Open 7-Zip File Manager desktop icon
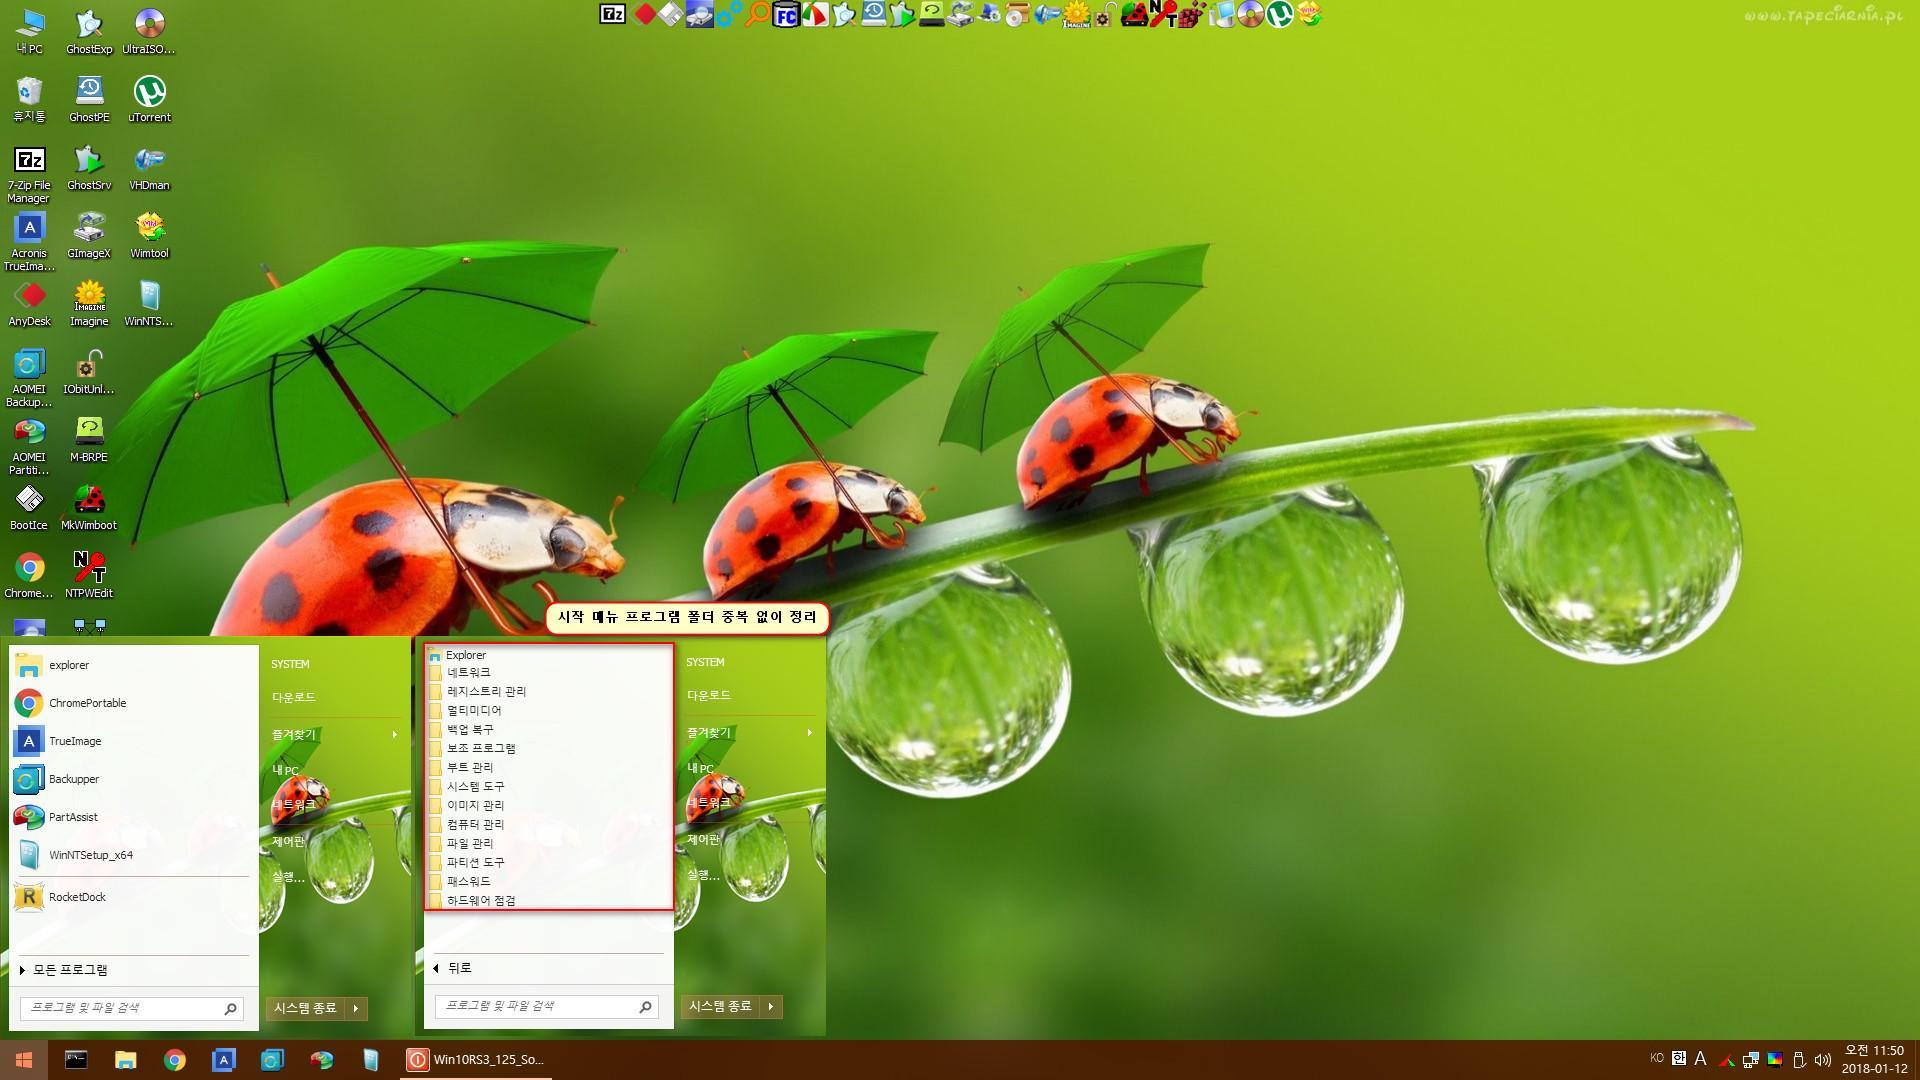 29,175
